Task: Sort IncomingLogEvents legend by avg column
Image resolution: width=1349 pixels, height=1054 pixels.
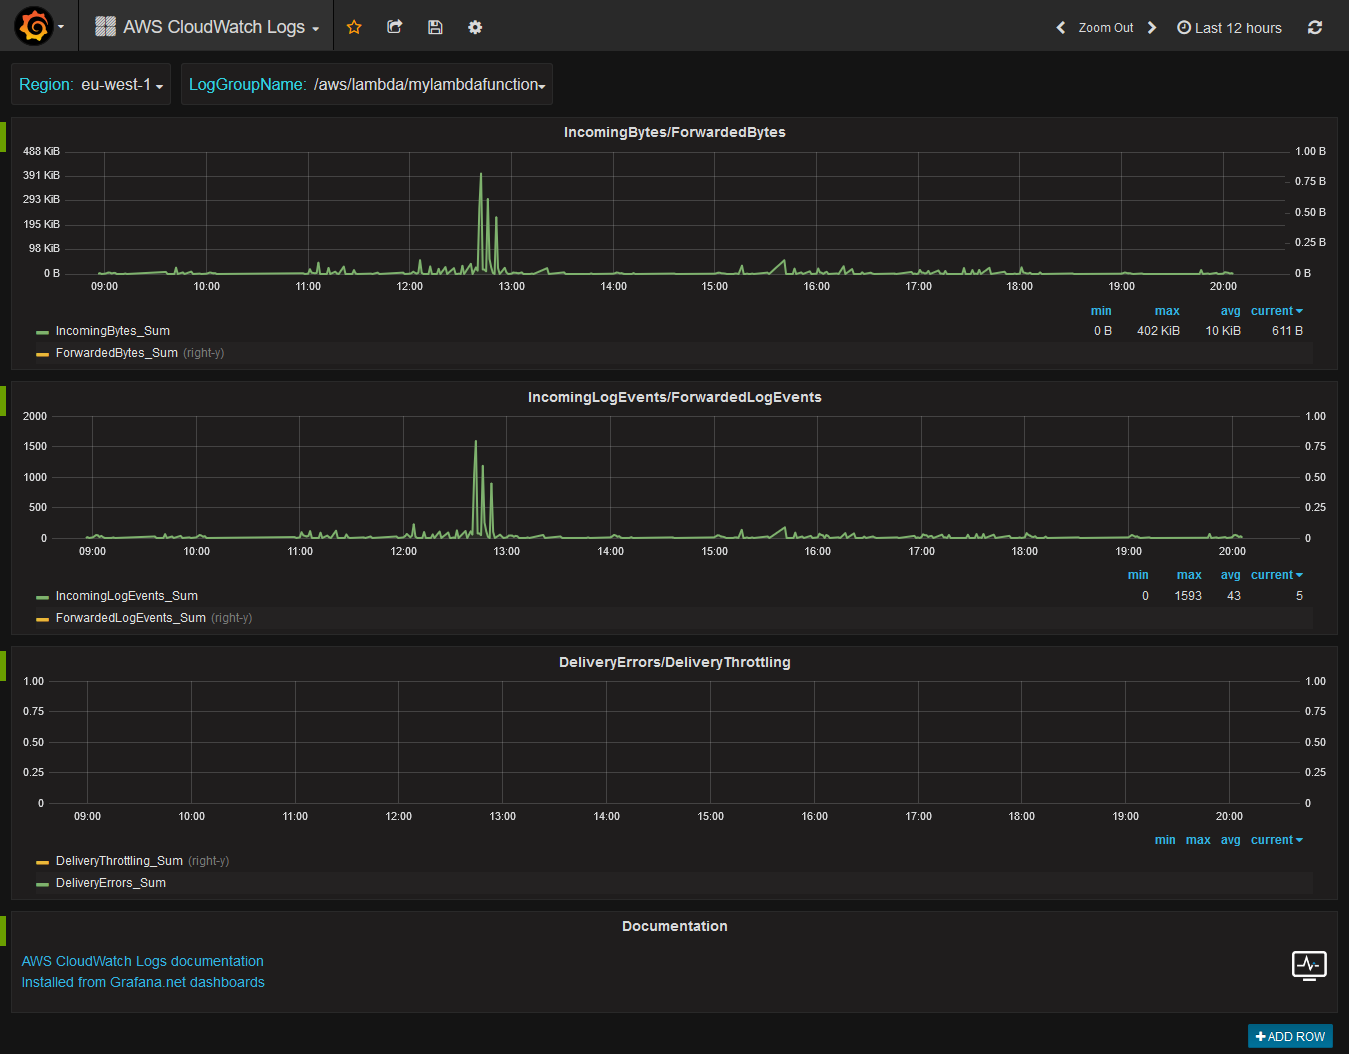Action: click(1231, 575)
